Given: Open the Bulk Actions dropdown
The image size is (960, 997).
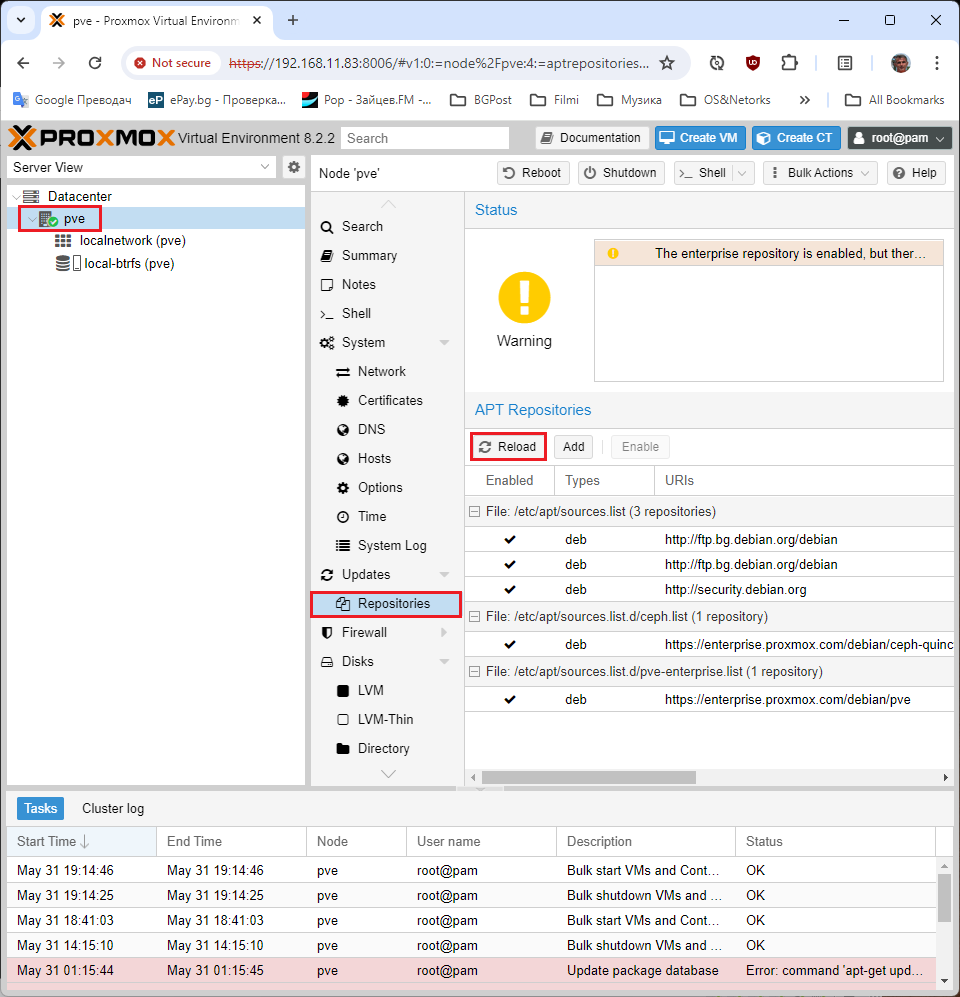Looking at the screenshot, I should pos(820,173).
